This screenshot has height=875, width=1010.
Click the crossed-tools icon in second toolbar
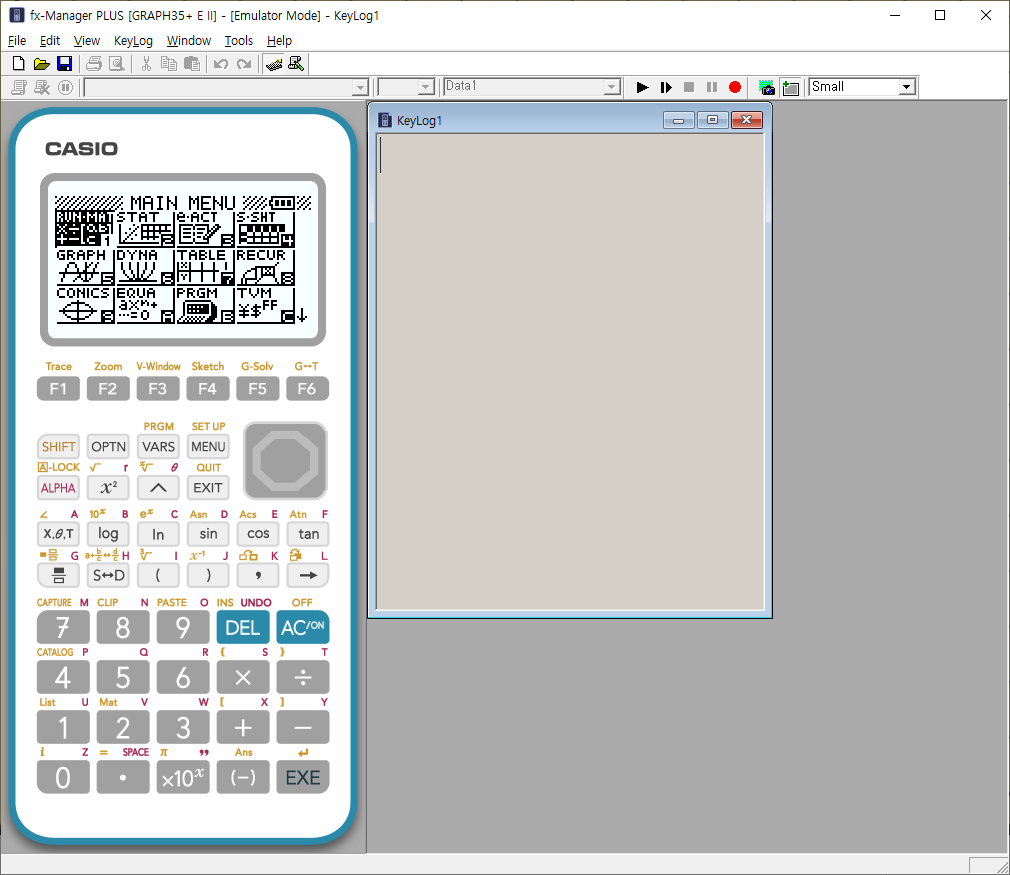[x=43, y=87]
